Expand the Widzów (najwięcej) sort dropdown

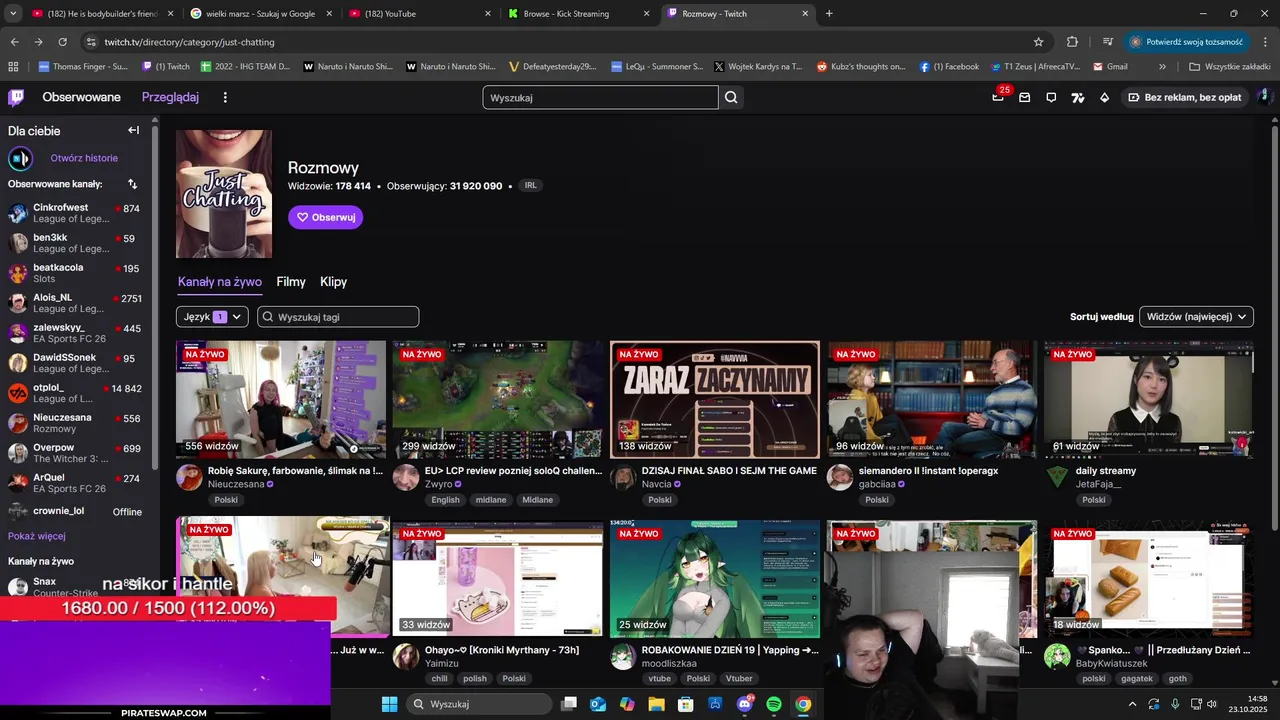pos(1196,317)
